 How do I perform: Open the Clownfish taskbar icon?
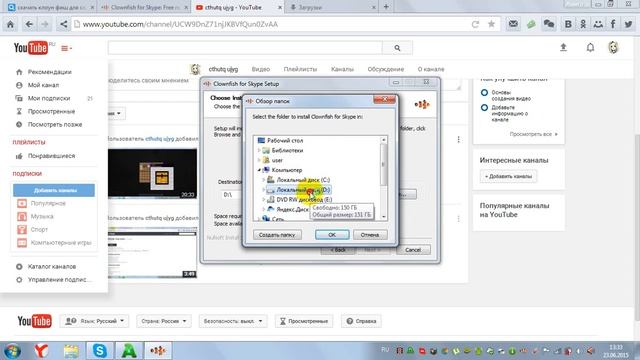pos(158,351)
